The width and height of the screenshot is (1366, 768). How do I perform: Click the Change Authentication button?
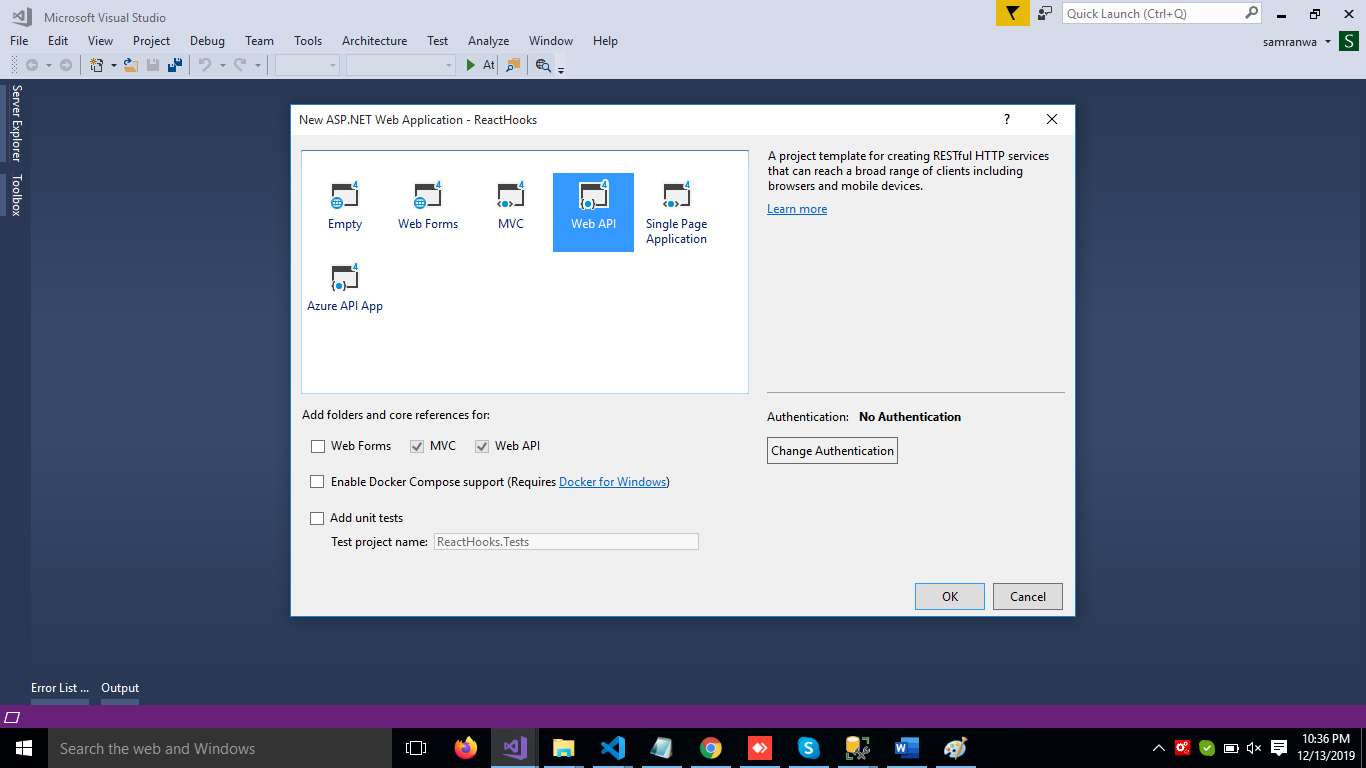pos(832,451)
